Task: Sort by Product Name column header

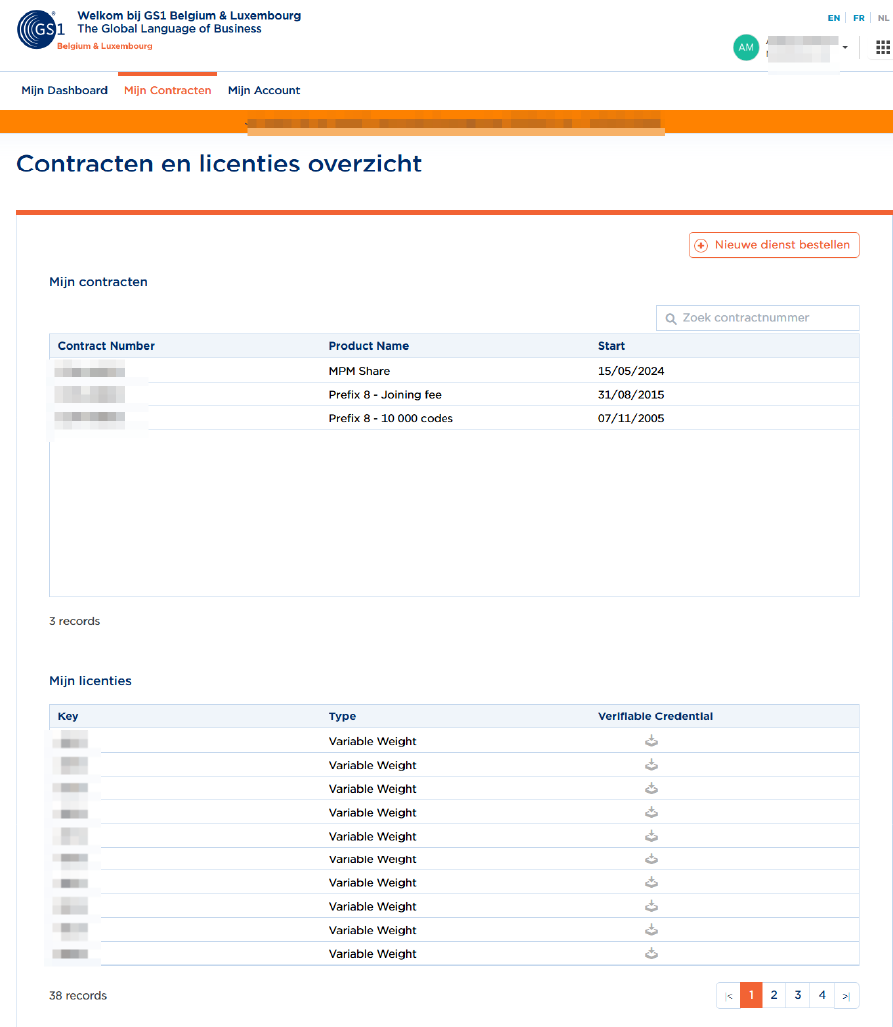Action: pyautogui.click(x=369, y=346)
